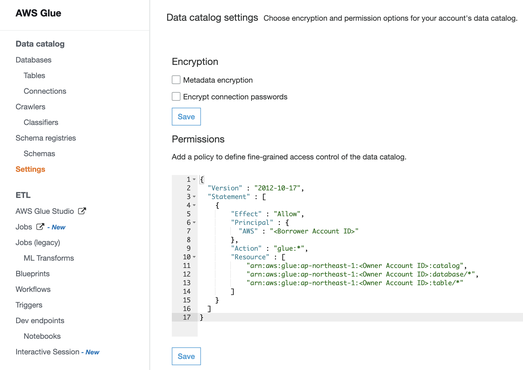Select the highlighted Settings menu item
The image size is (523, 370).
(30, 169)
